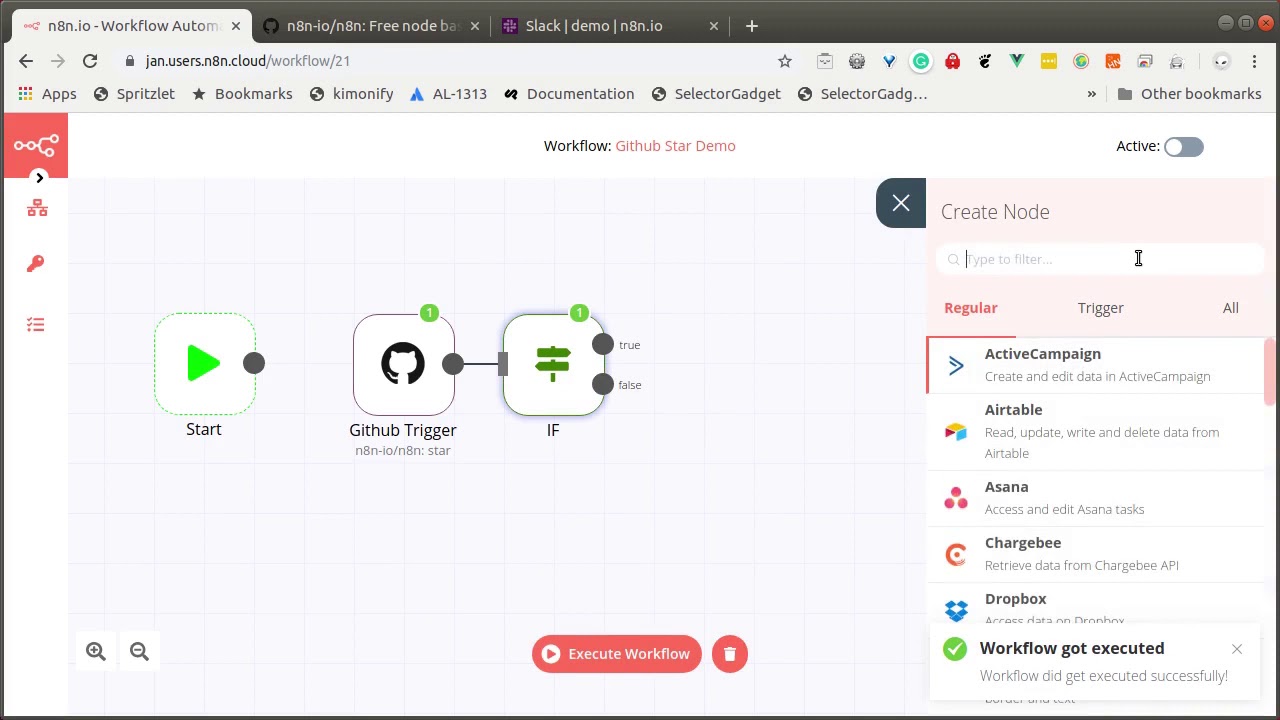Switch to the Trigger nodes tab

click(1101, 308)
